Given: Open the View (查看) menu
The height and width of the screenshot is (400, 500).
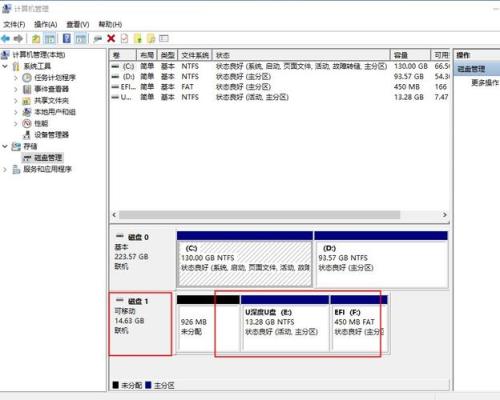Looking at the screenshot, I should [78, 24].
